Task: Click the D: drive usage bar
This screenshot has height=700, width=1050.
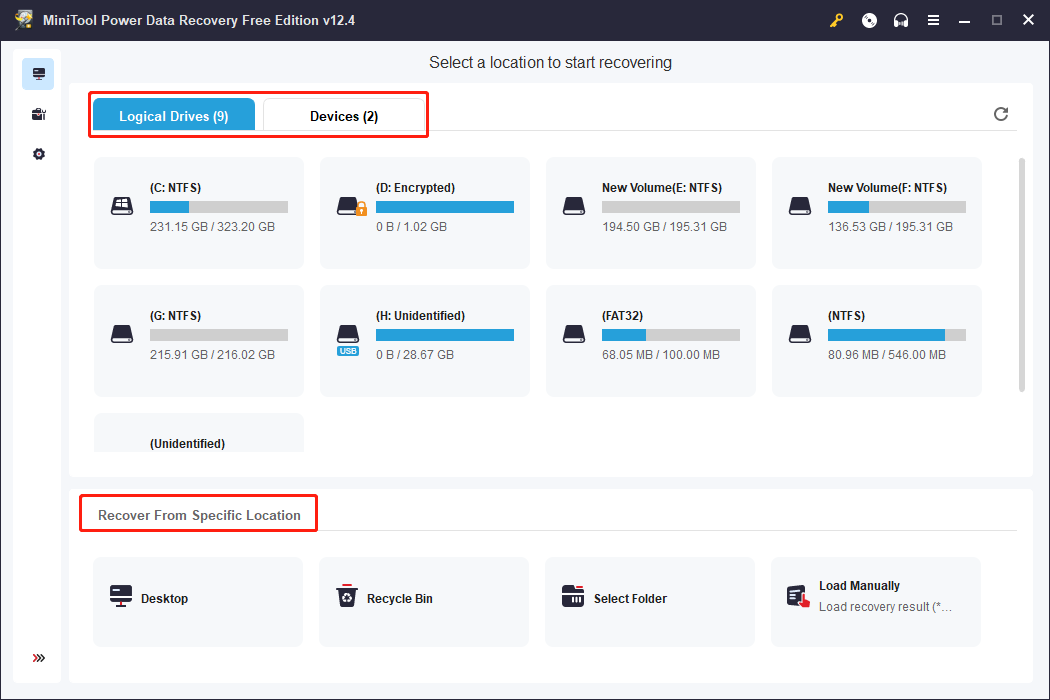Action: pyautogui.click(x=445, y=207)
